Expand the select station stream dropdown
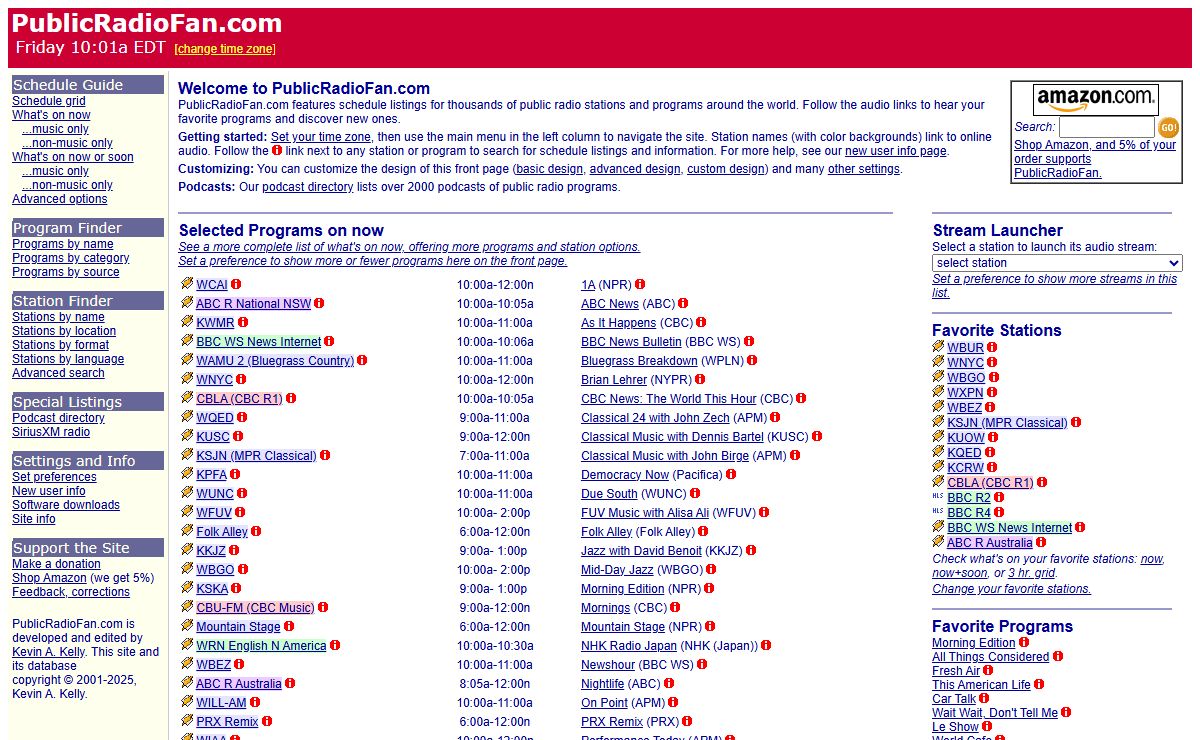Screen dimensions: 1200x740 click(x=1057, y=263)
